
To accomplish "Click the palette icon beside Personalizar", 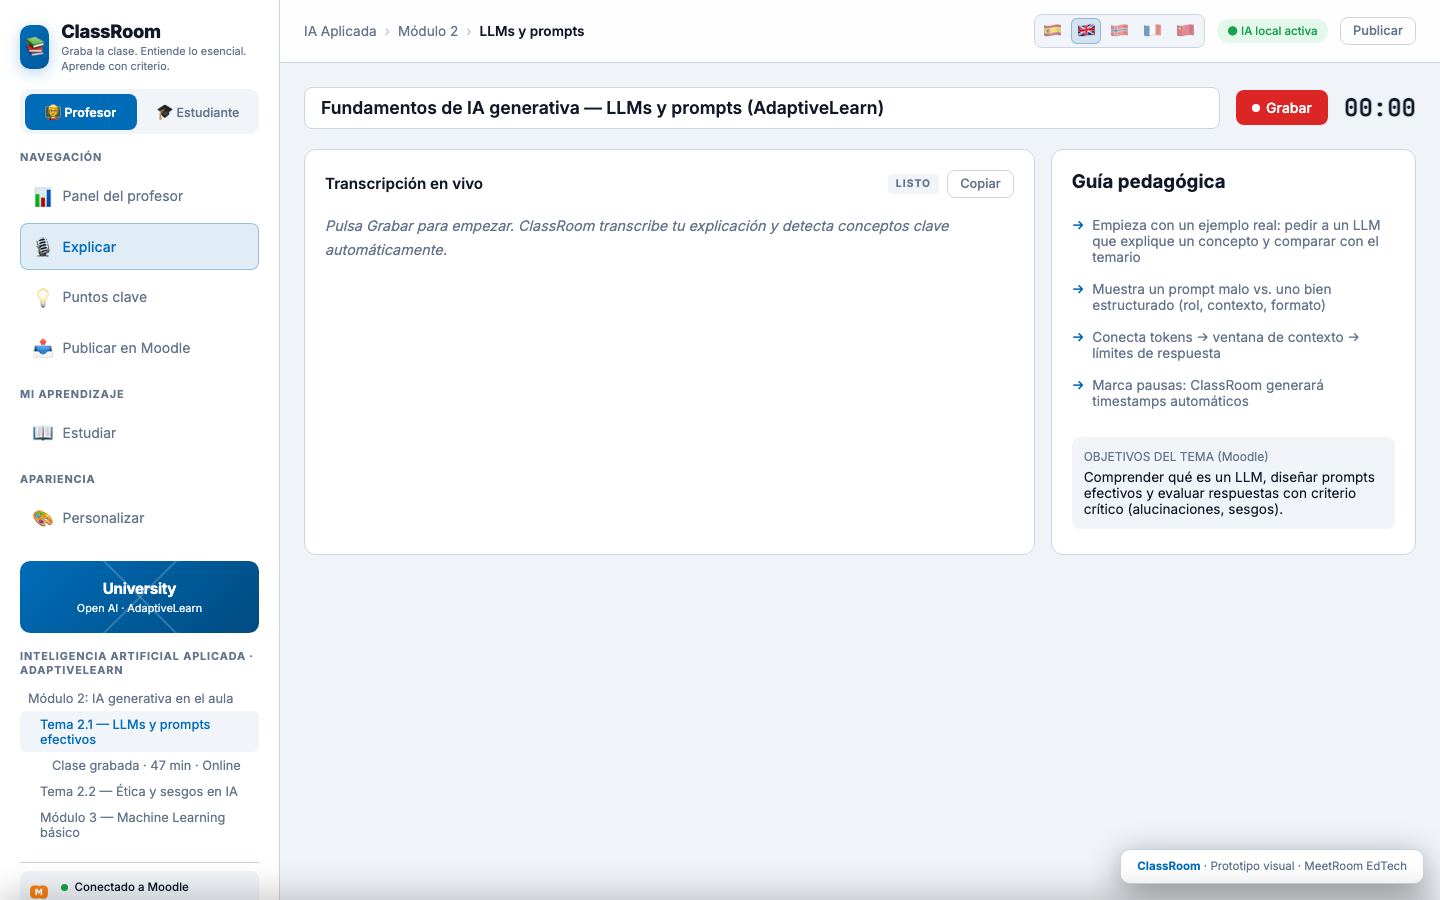I will coord(43,518).
